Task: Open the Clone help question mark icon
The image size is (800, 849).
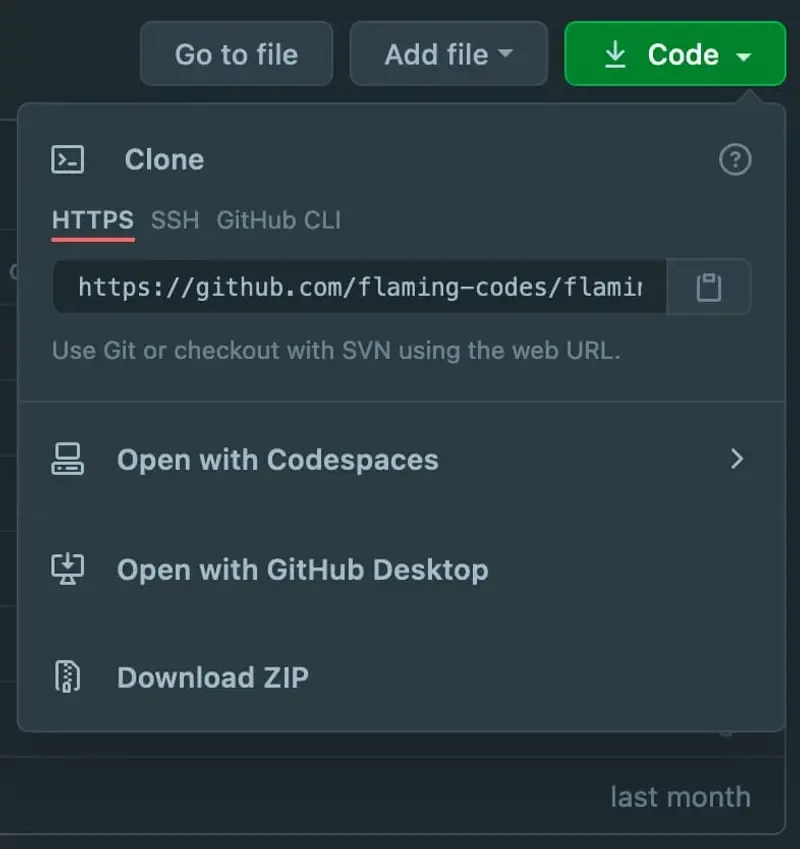Action: [x=735, y=160]
